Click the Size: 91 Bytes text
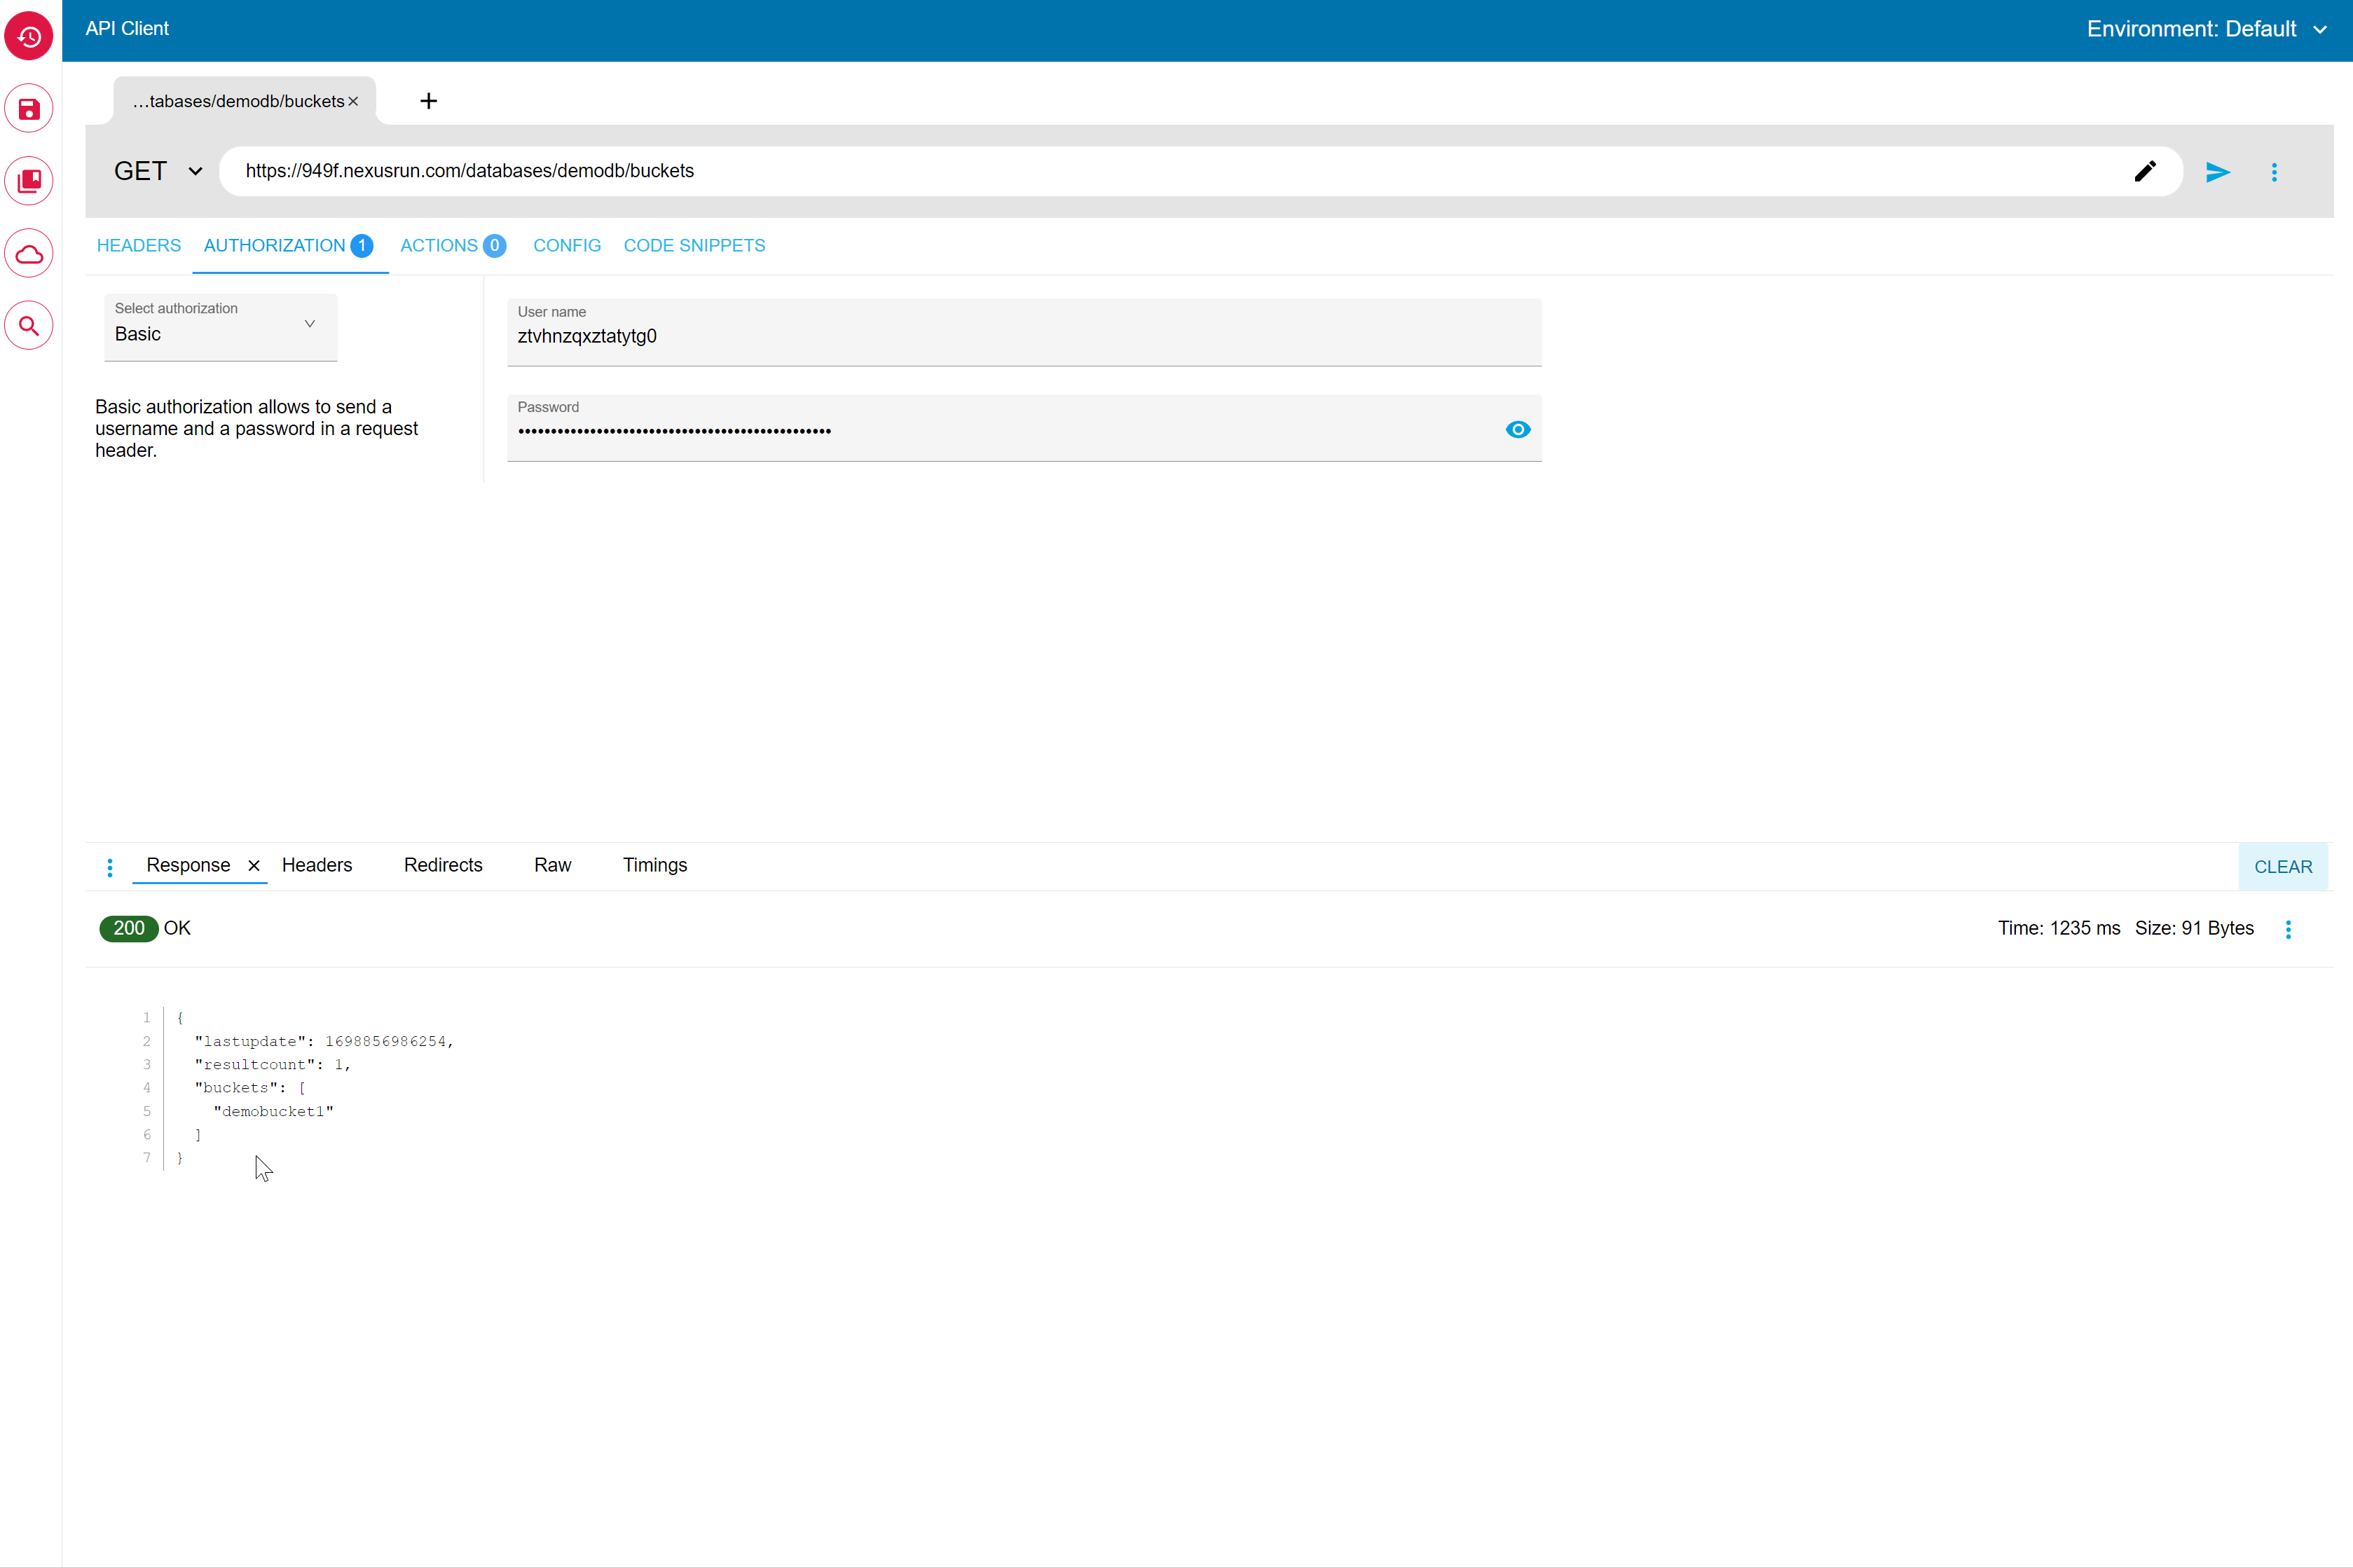The width and height of the screenshot is (2353, 1568). [2193, 928]
